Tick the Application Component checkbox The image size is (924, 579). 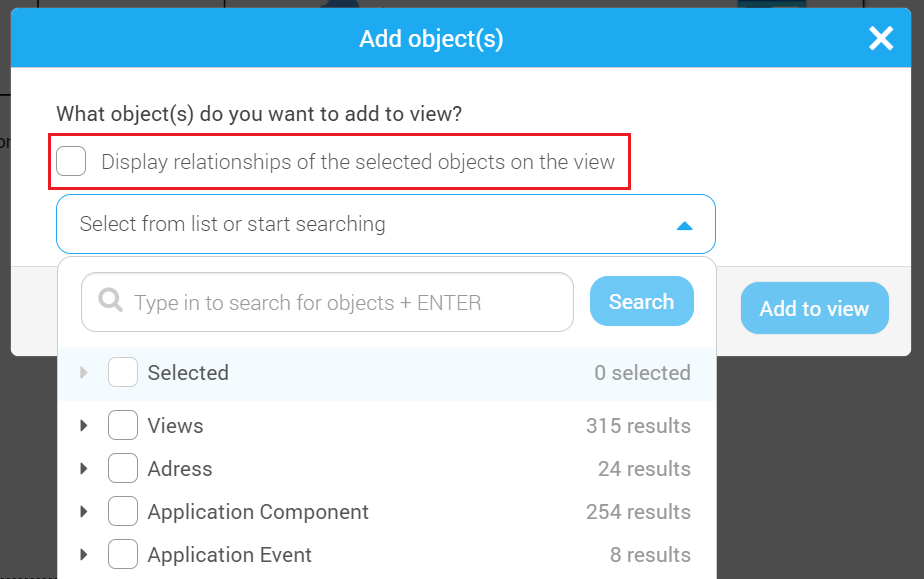pyautogui.click(x=123, y=511)
